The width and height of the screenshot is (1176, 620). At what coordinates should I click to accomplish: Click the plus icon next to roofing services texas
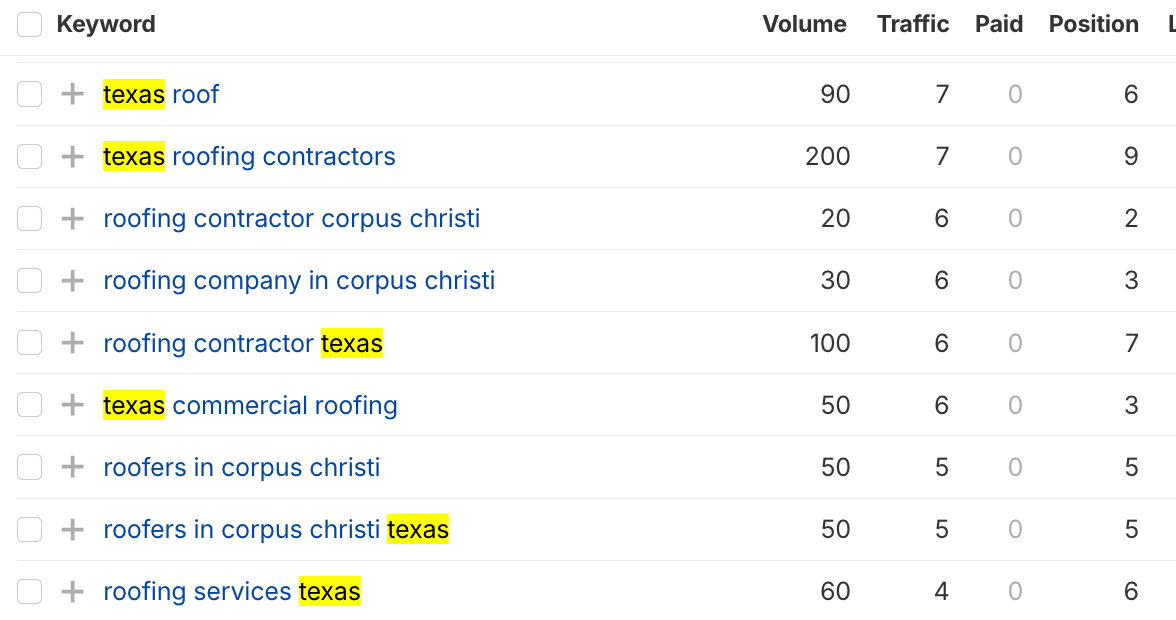[71, 590]
